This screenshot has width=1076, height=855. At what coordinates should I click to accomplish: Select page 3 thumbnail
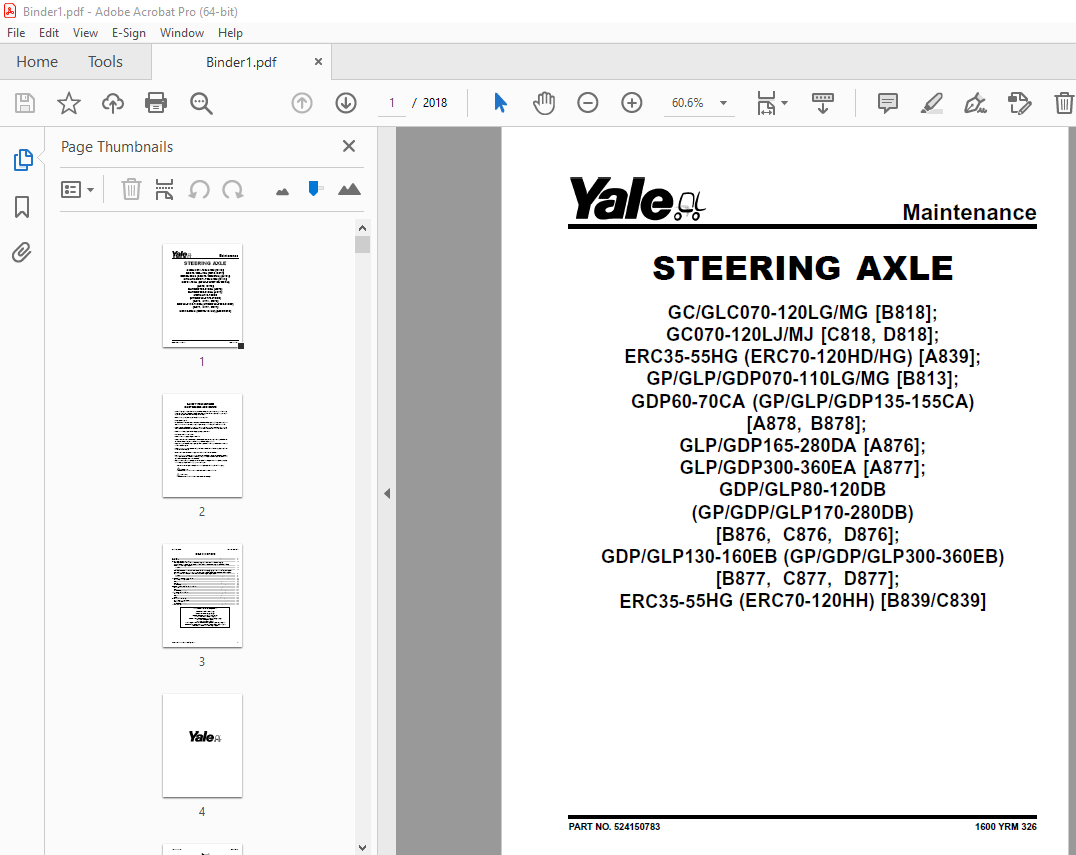click(202, 596)
